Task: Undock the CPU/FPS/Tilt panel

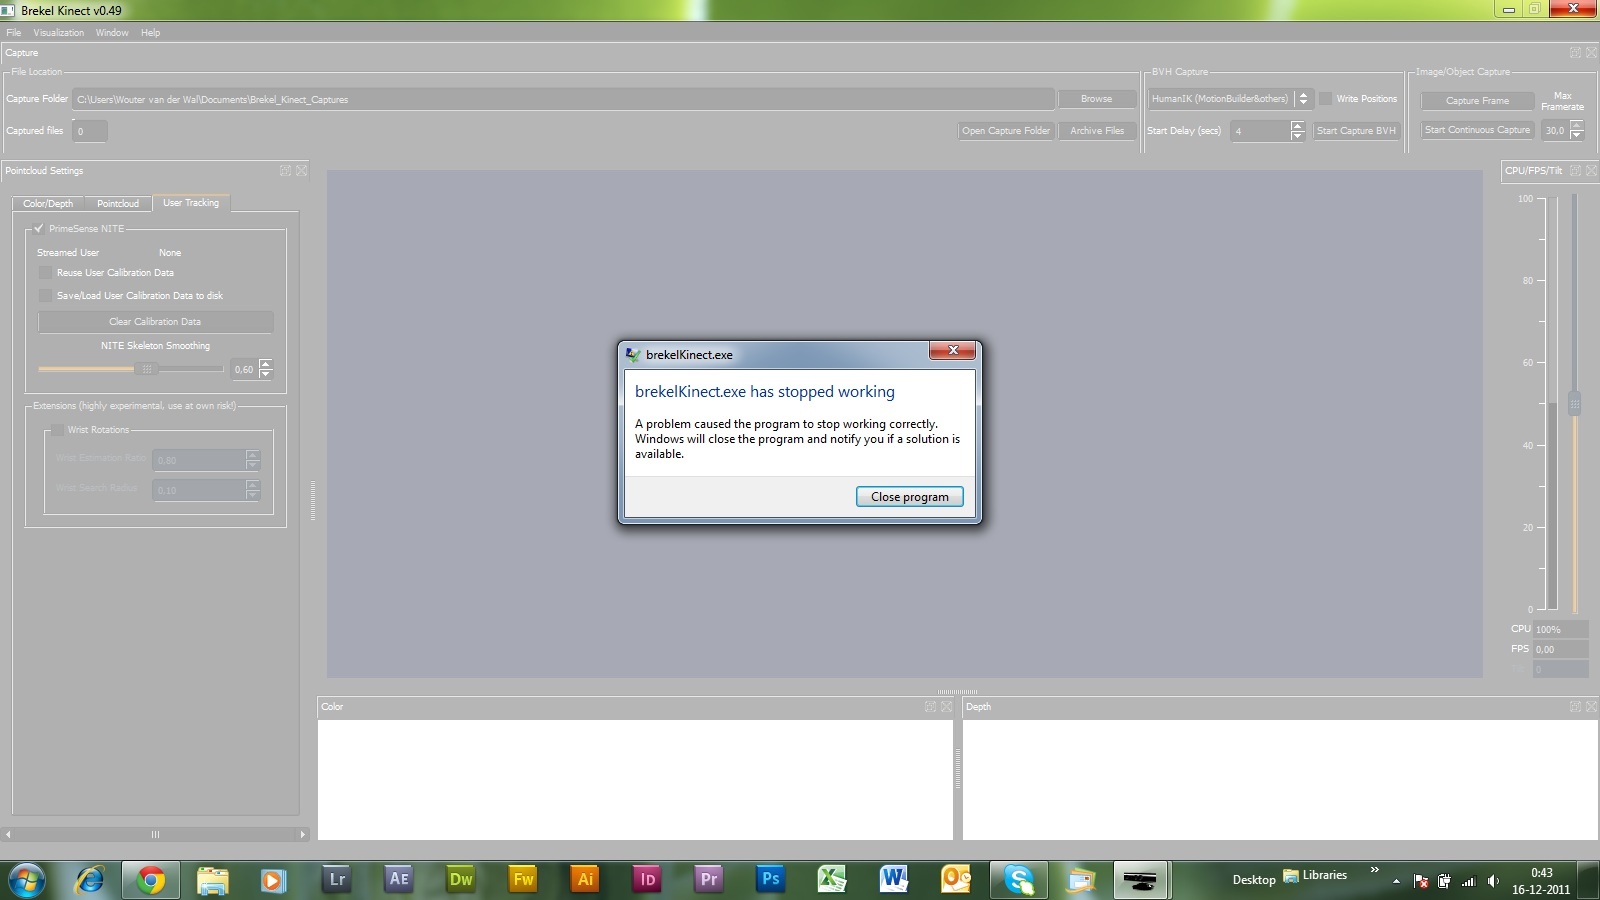Action: 1575,171
